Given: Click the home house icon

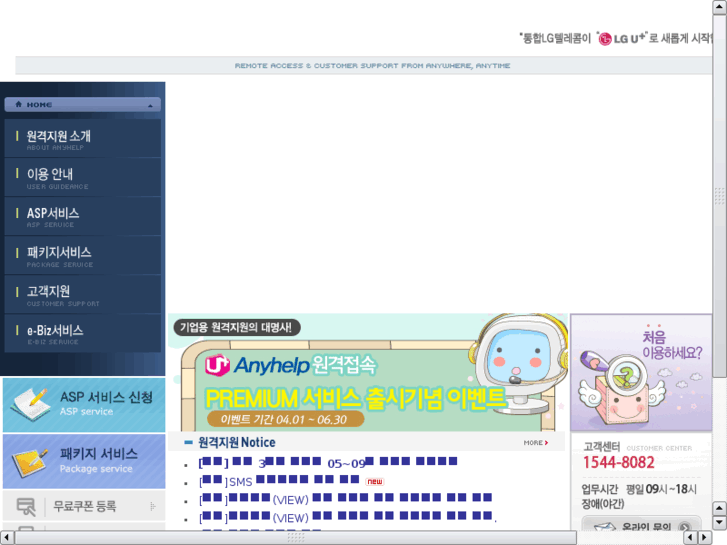Looking at the screenshot, I should click(x=19, y=104).
